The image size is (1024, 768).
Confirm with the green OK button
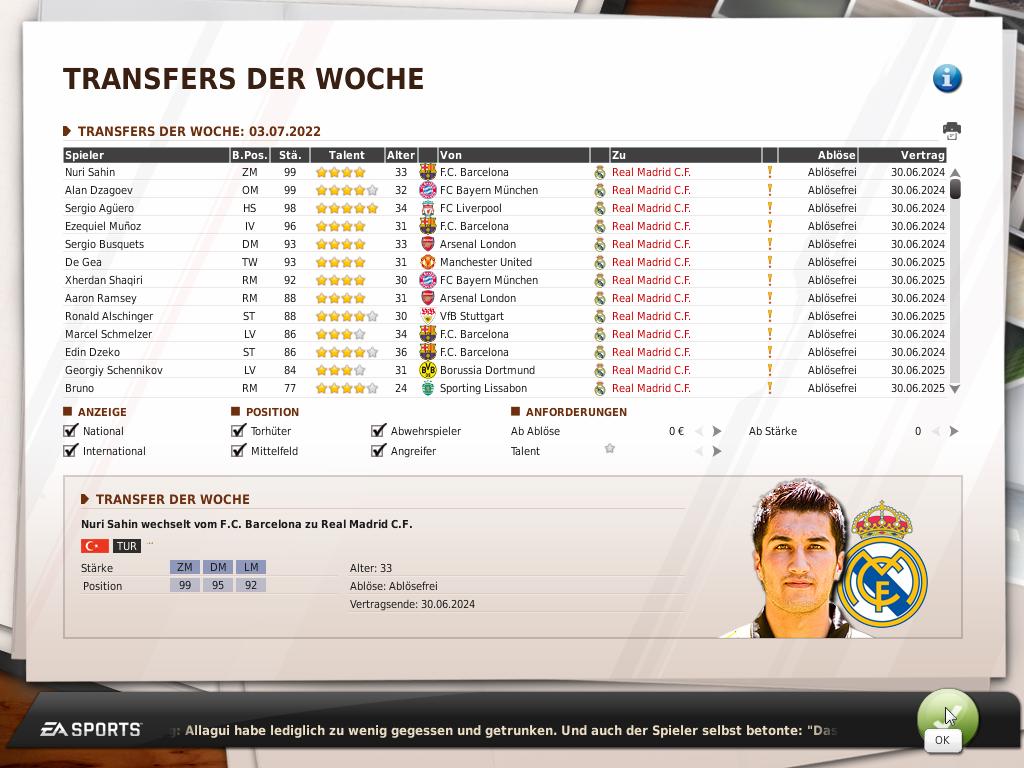(947, 720)
